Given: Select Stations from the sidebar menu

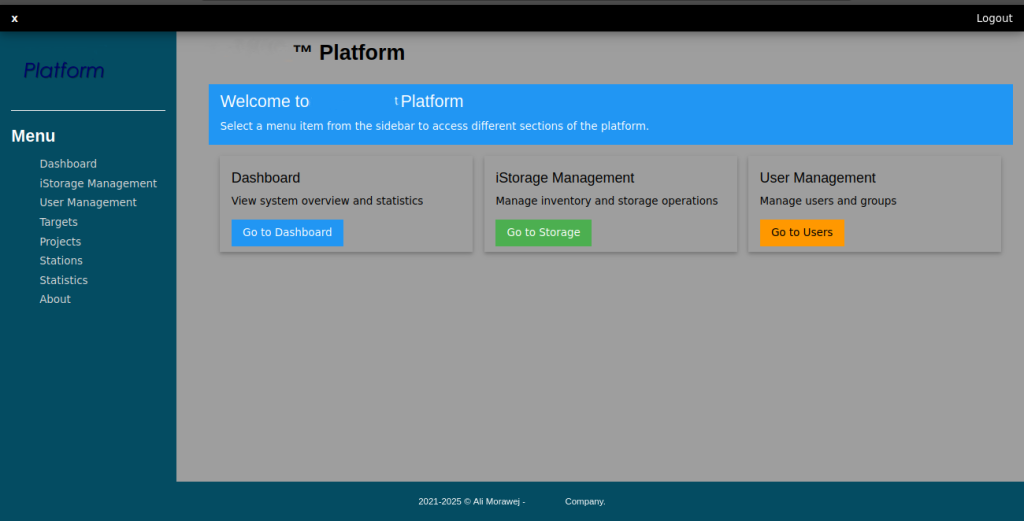Looking at the screenshot, I should click(61, 261).
